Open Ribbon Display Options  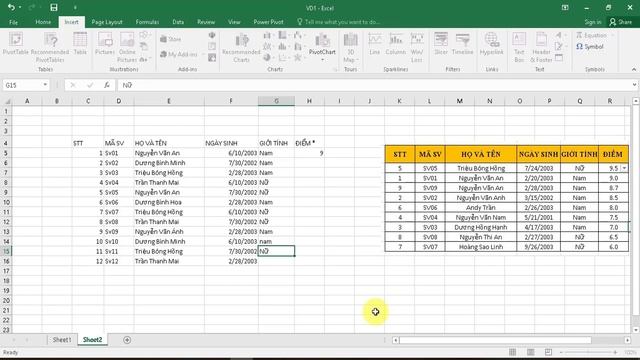[565, 7]
